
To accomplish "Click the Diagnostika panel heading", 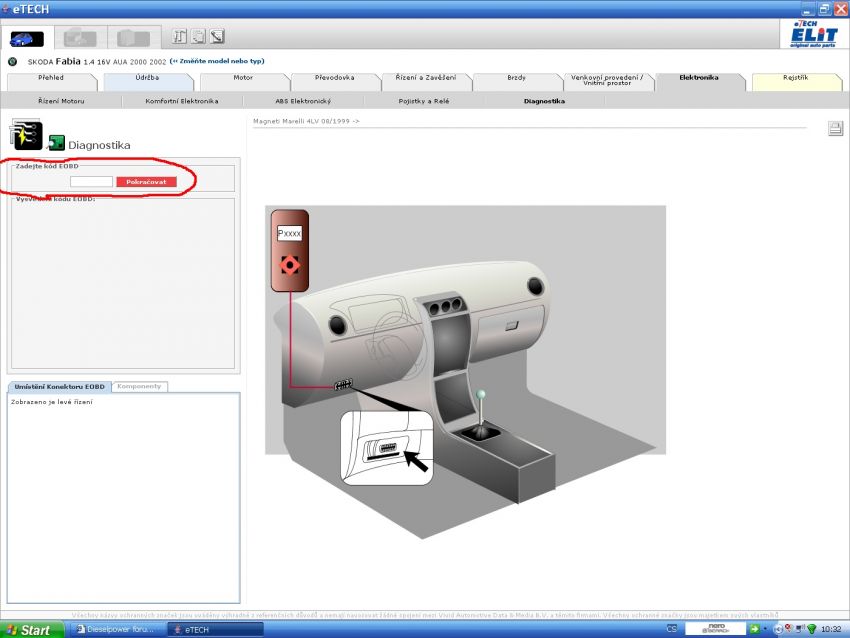I will [x=99, y=145].
